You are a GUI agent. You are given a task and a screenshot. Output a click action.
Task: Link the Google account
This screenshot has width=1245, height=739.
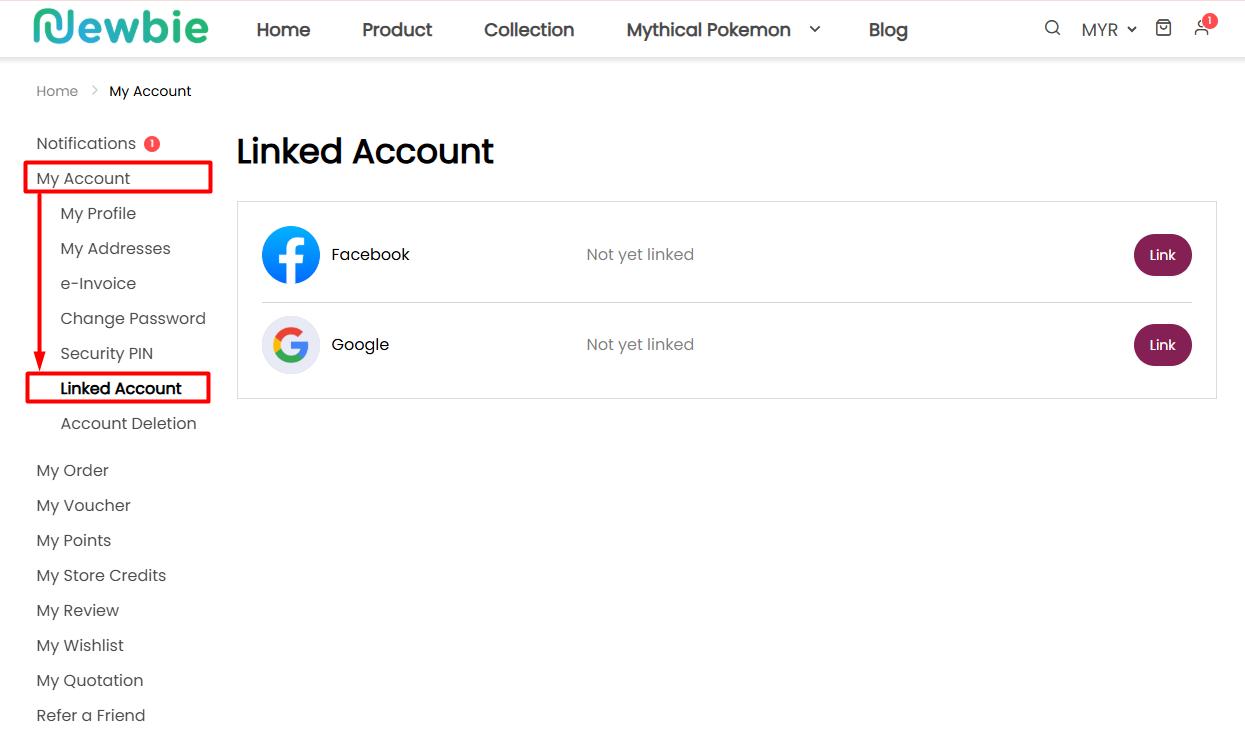coord(1163,345)
